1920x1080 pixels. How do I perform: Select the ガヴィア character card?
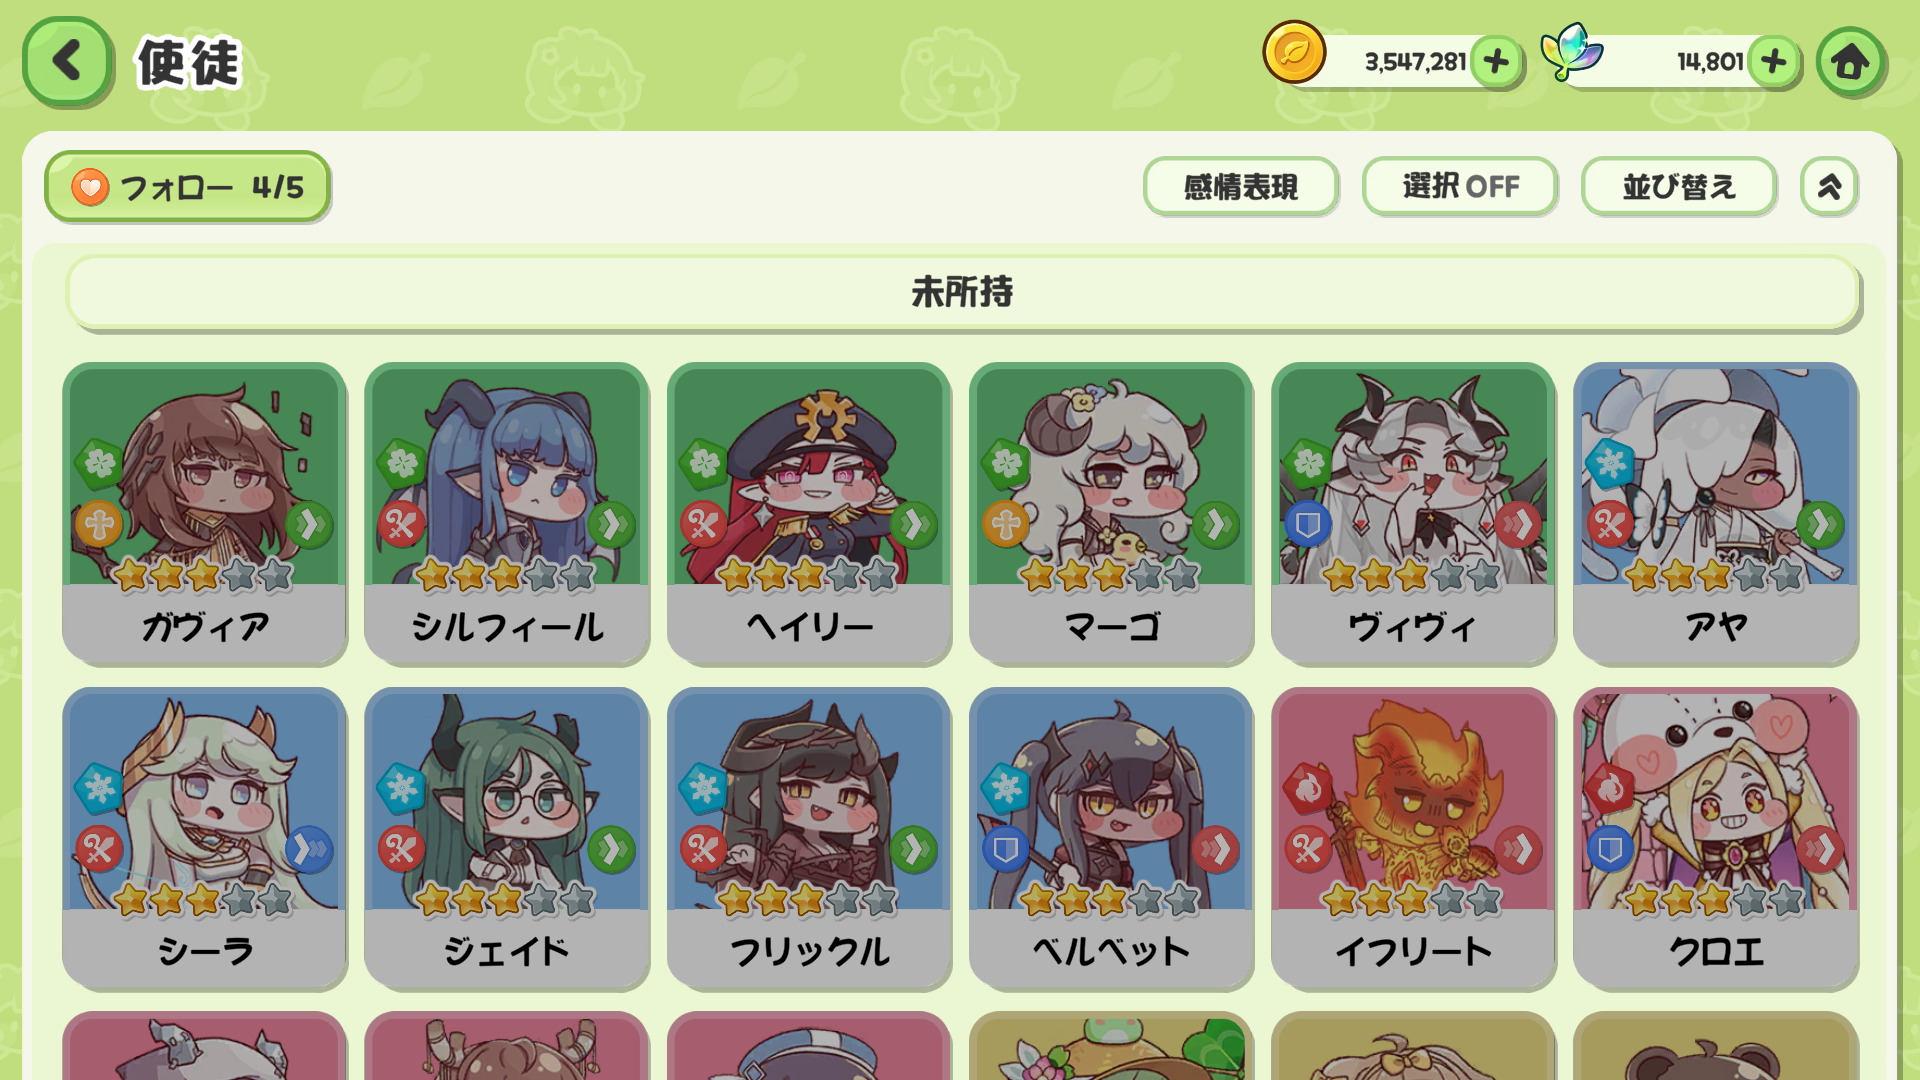205,513
